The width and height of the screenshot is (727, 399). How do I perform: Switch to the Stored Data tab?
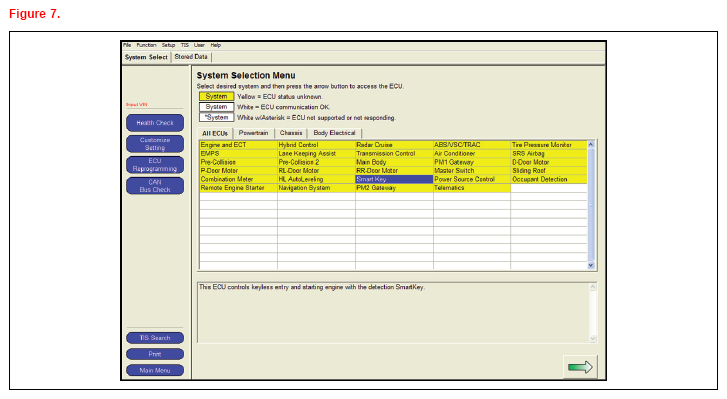[x=191, y=57]
